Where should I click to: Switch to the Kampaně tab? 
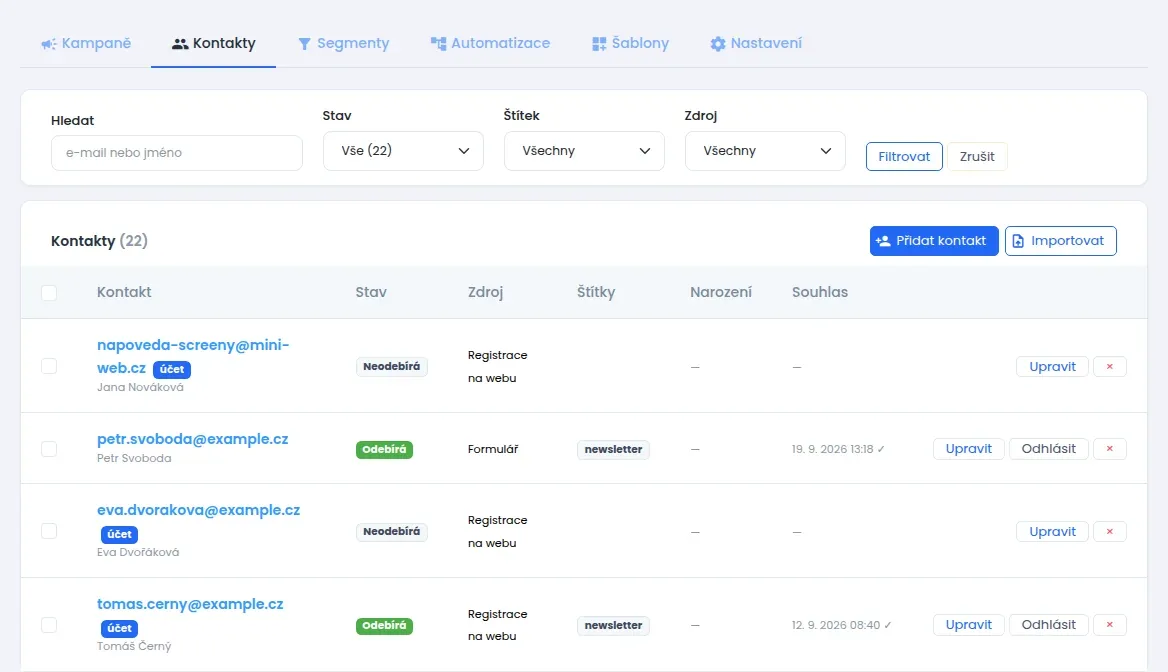click(x=86, y=43)
